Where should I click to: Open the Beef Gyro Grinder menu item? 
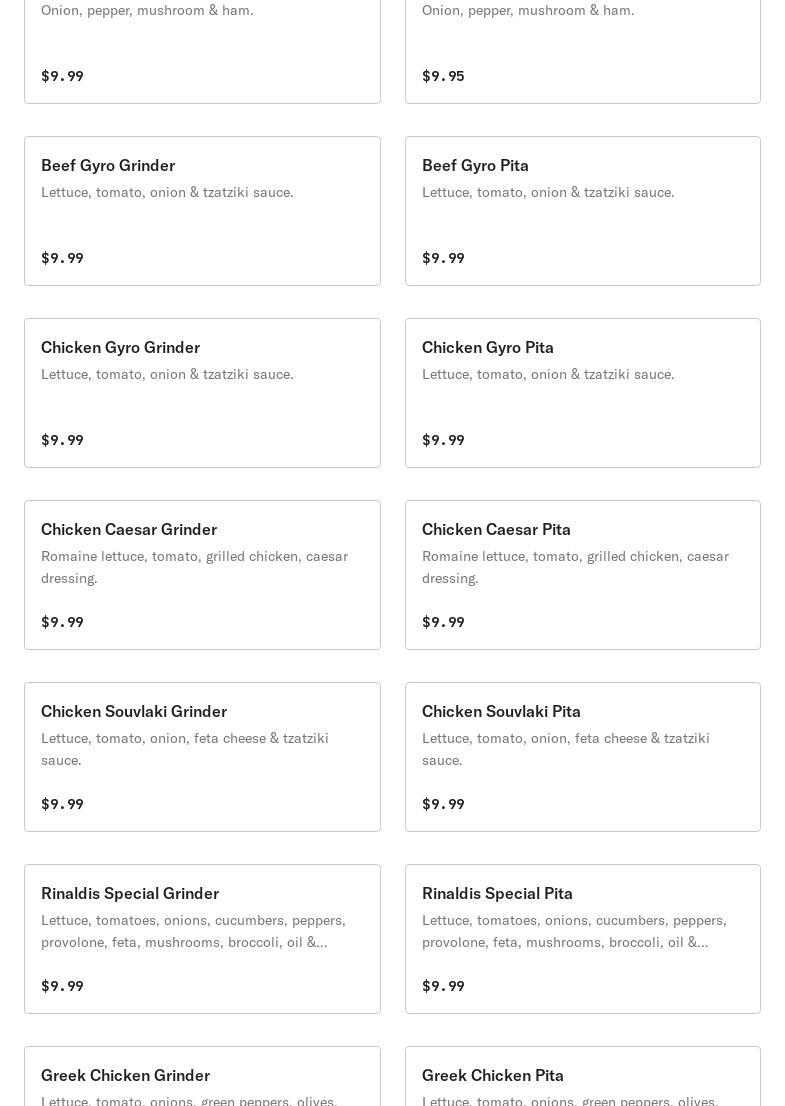click(x=202, y=211)
